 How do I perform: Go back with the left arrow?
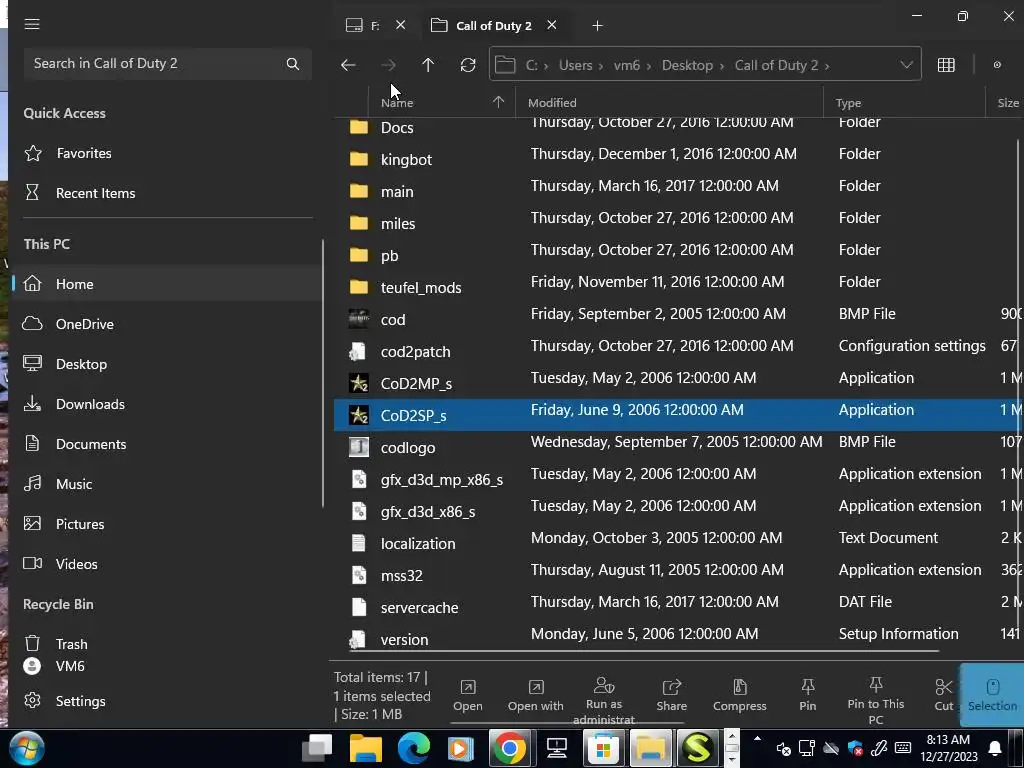pos(348,65)
